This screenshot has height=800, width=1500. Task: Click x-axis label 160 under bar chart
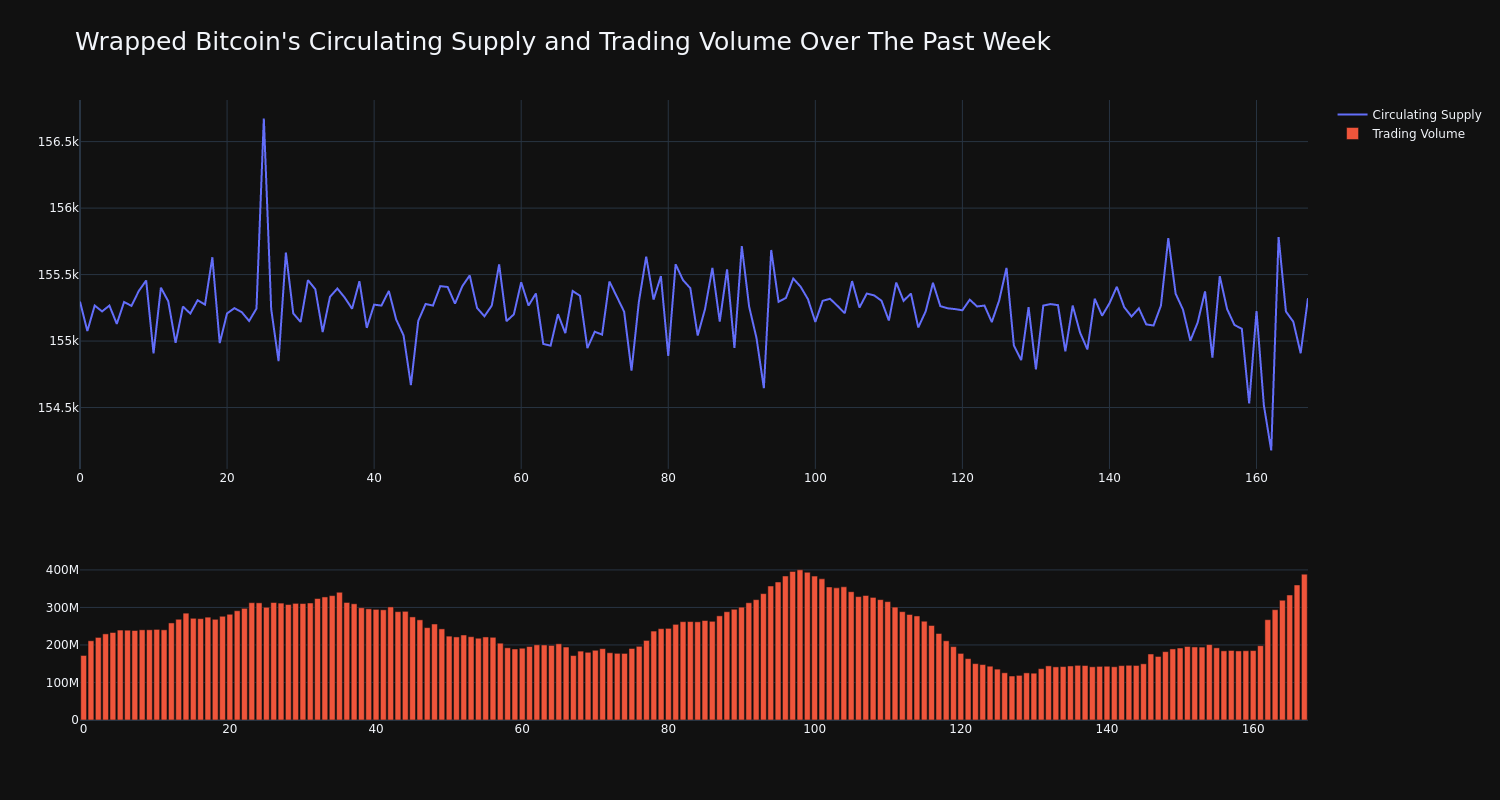point(1253,729)
